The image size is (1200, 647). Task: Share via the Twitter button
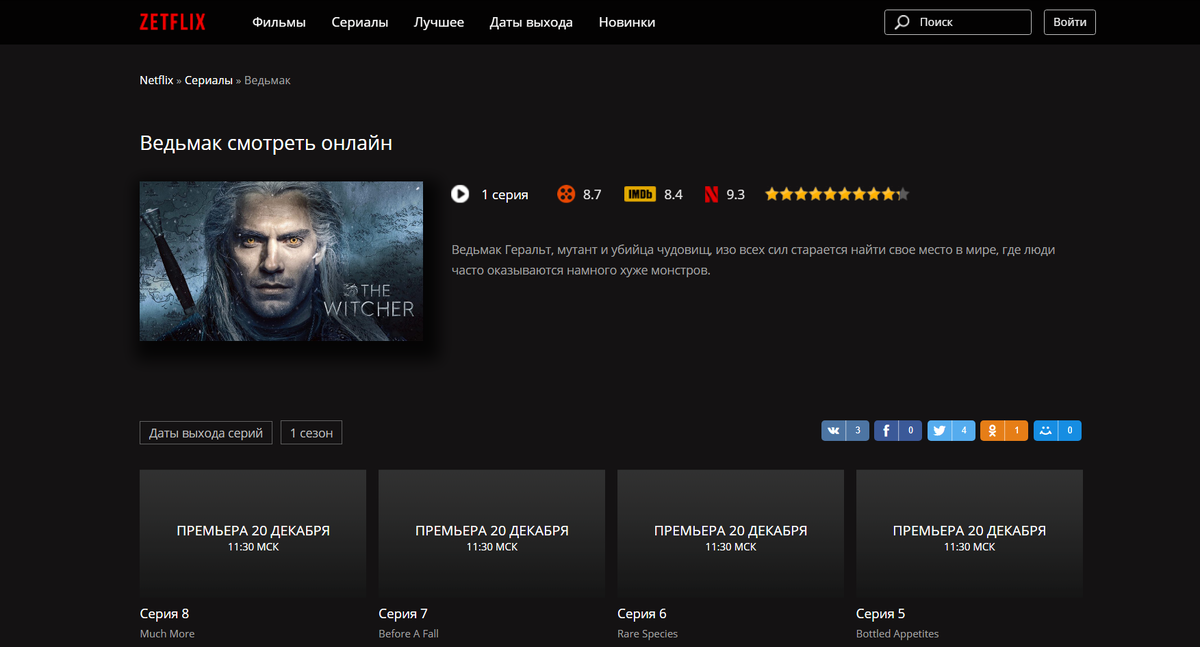(x=951, y=431)
